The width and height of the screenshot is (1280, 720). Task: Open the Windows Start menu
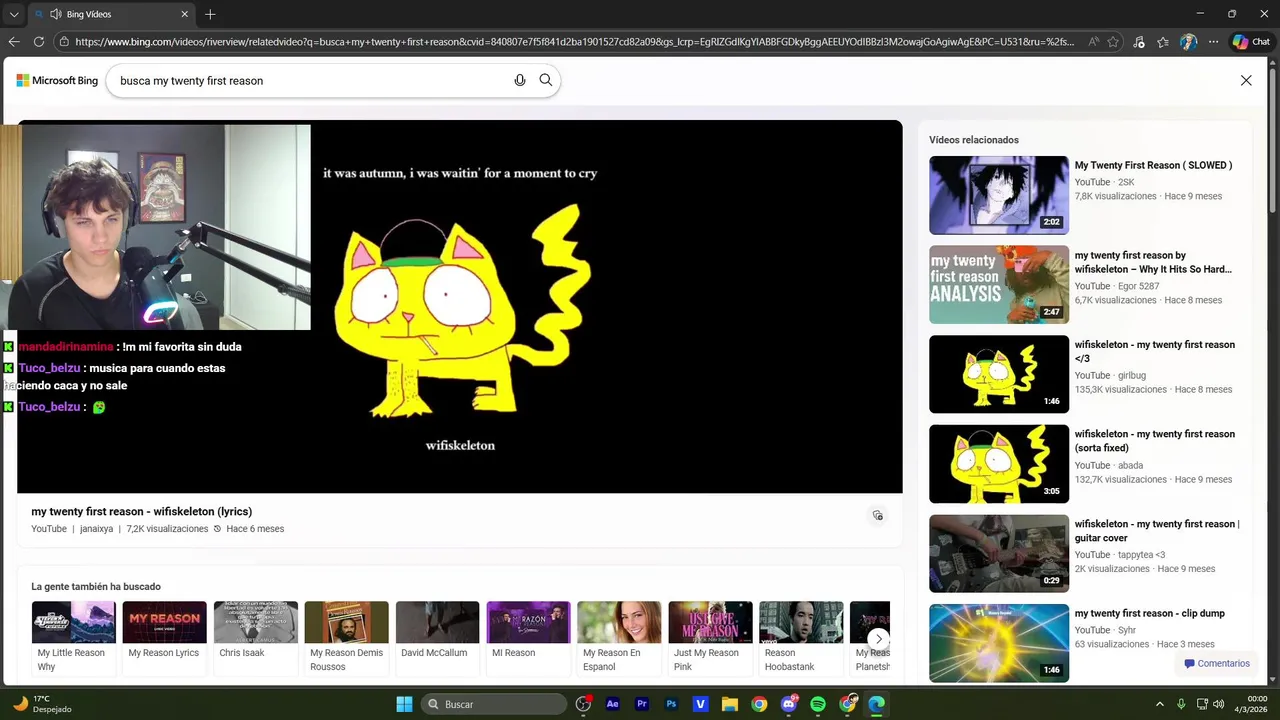(404, 704)
